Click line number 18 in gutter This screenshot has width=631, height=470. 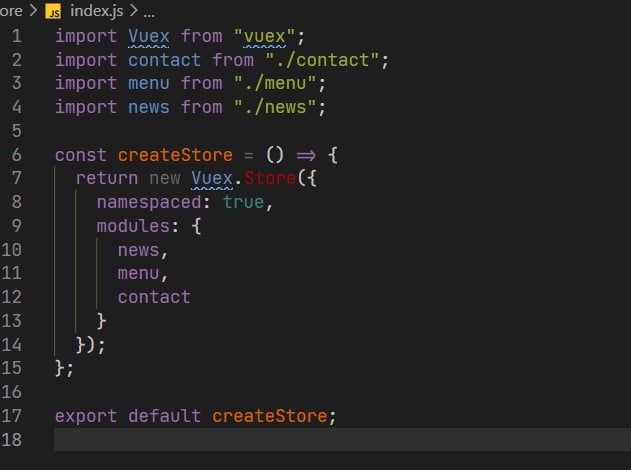[11, 439]
